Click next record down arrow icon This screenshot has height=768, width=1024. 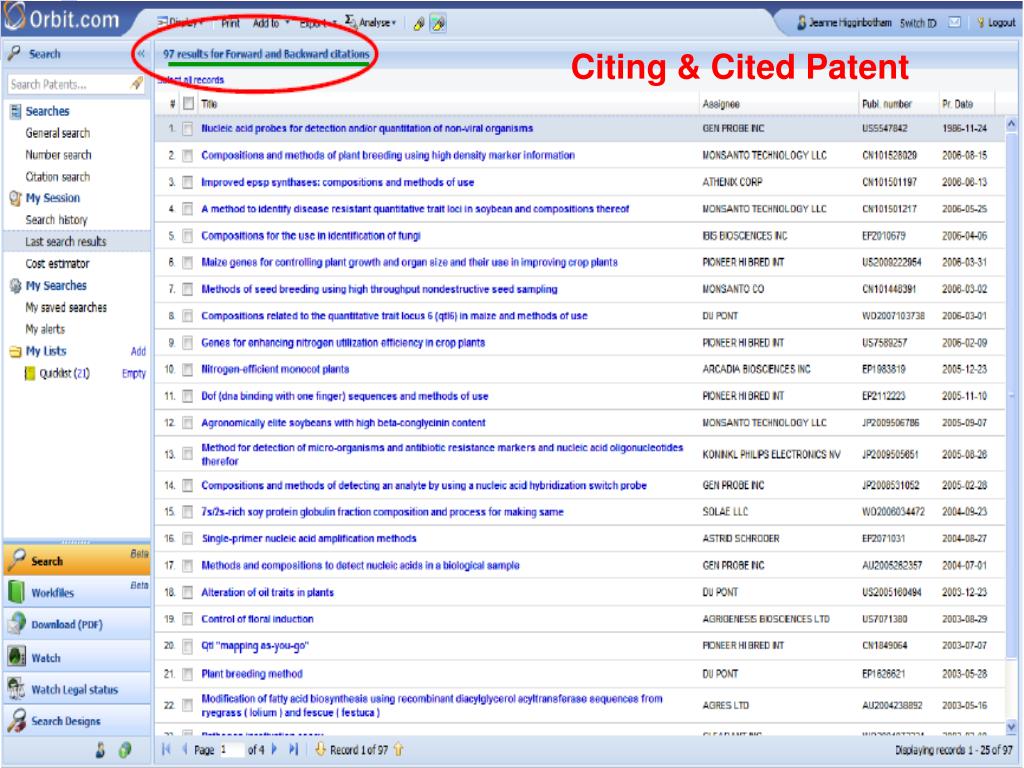[320, 749]
